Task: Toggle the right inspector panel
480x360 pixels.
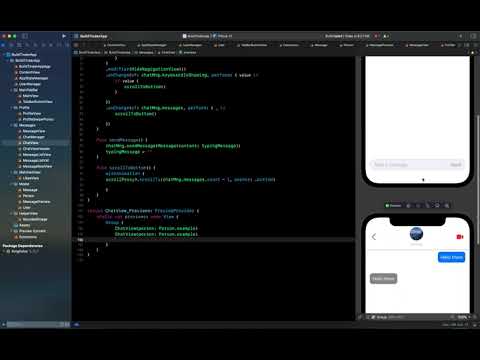Action: tap(473, 36)
